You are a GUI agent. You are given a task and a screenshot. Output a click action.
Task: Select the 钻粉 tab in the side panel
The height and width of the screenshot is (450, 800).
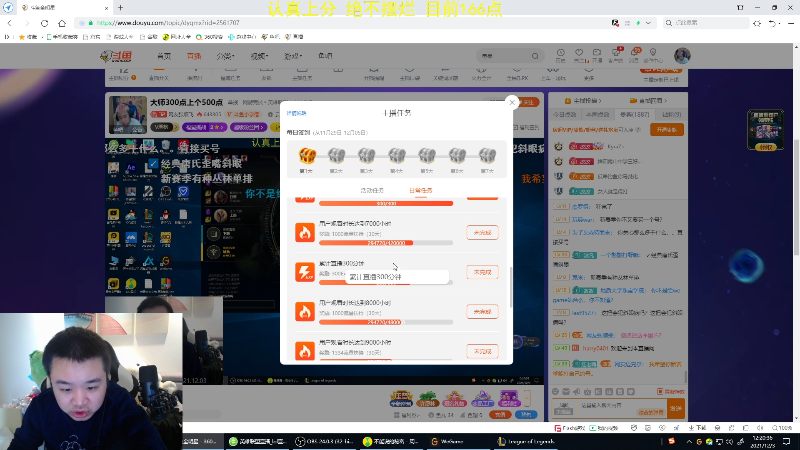coord(671,114)
